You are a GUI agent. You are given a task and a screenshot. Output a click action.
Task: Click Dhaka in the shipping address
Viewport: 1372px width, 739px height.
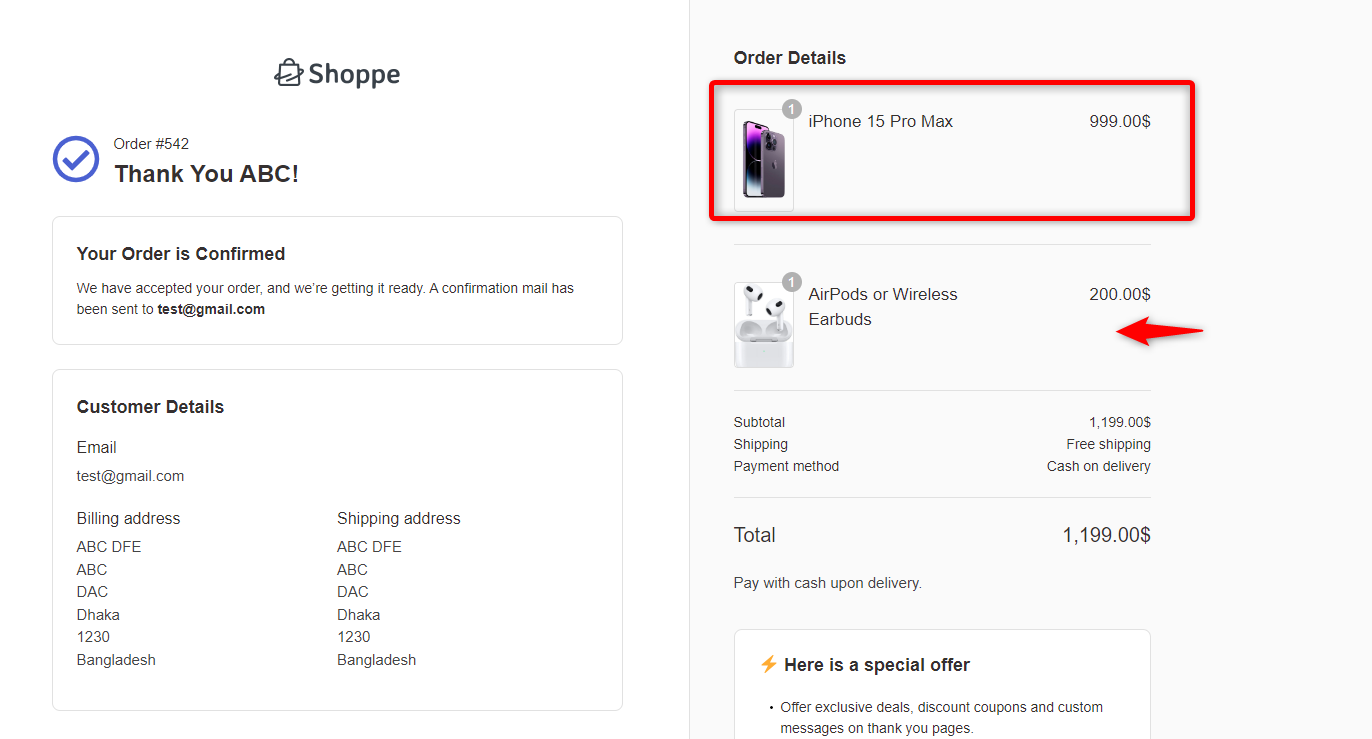click(x=358, y=615)
